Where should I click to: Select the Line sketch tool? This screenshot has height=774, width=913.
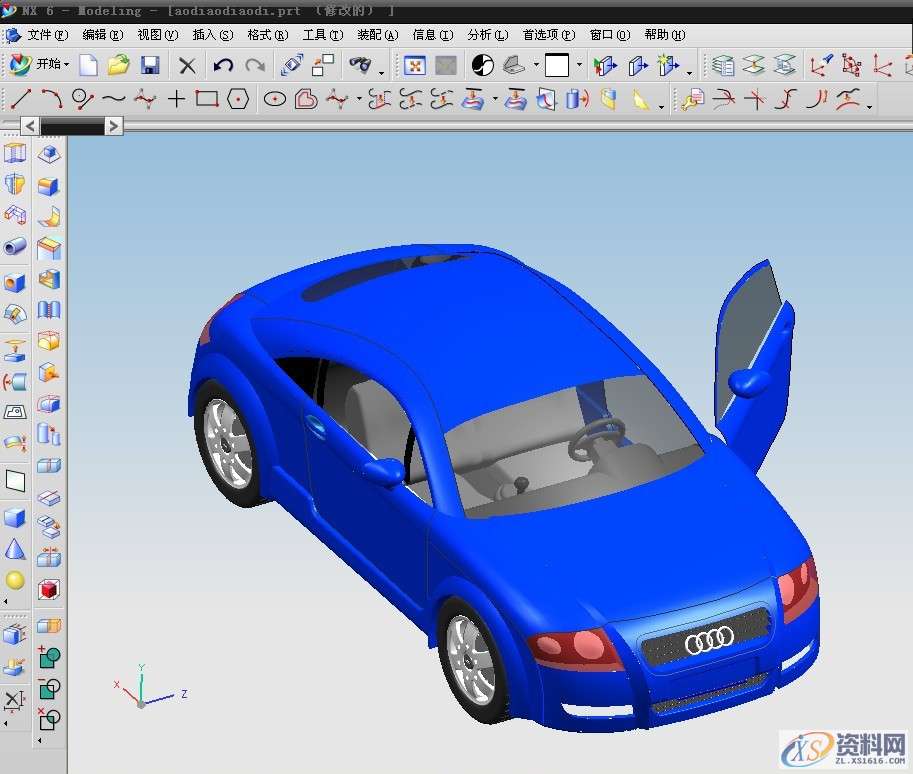(x=21, y=99)
